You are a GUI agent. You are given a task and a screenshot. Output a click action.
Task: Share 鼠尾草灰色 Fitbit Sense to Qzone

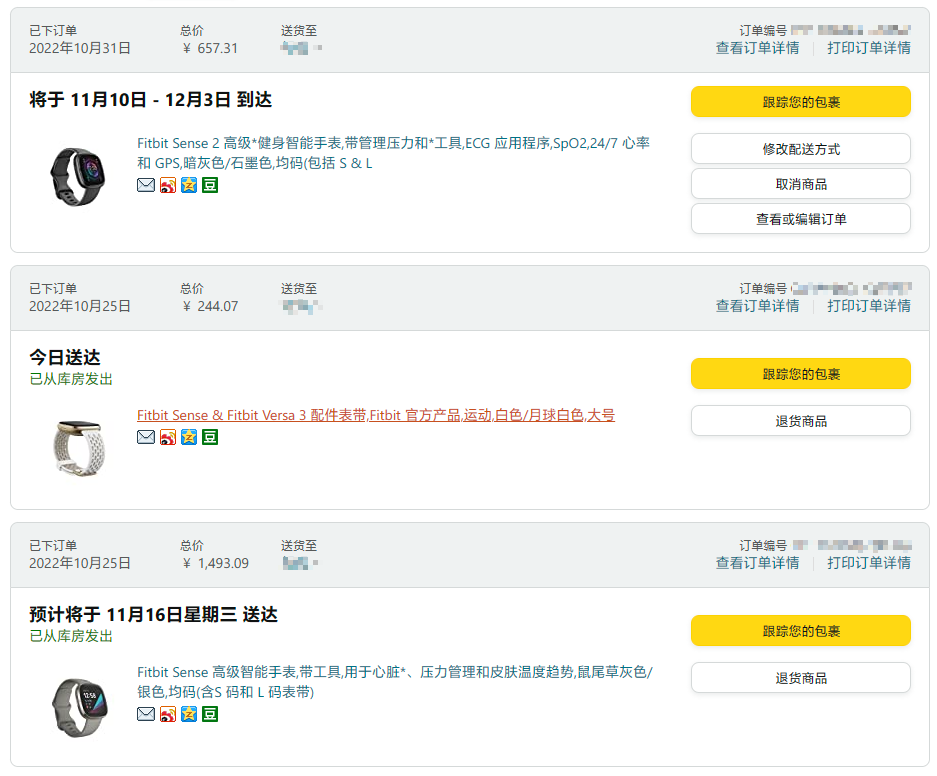[x=189, y=714]
